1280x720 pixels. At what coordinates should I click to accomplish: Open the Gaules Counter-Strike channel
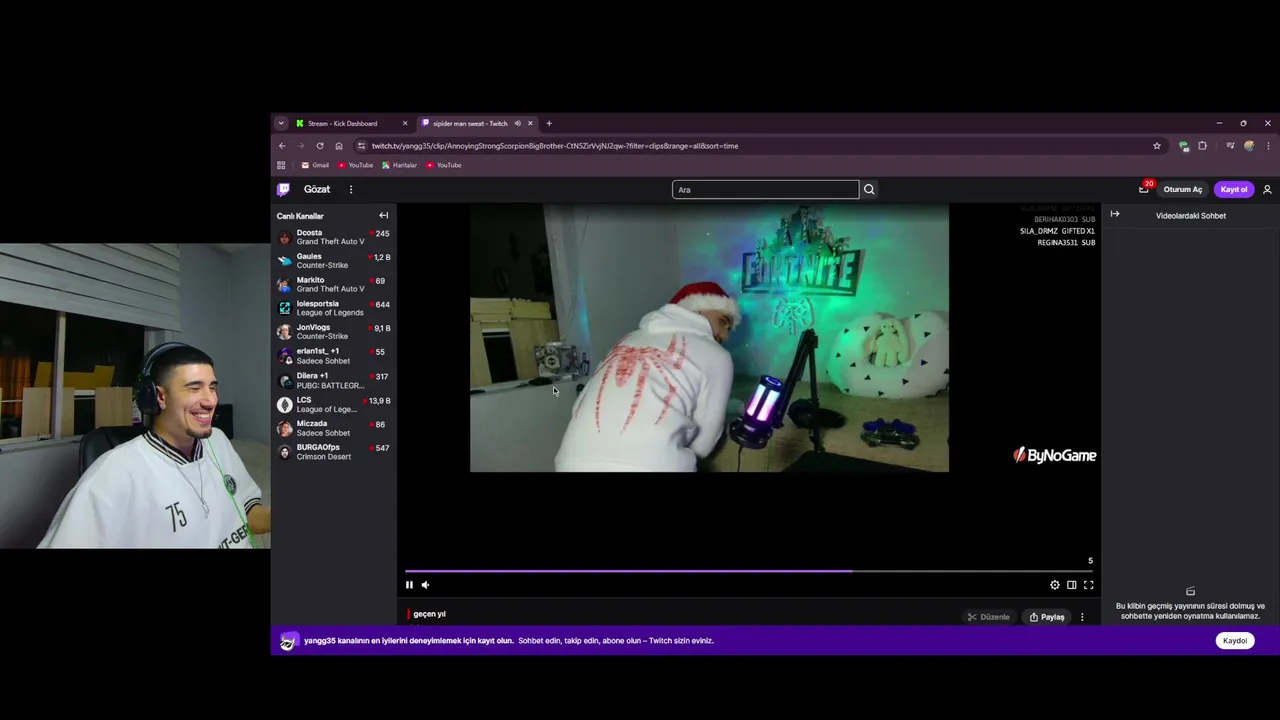pyautogui.click(x=334, y=261)
